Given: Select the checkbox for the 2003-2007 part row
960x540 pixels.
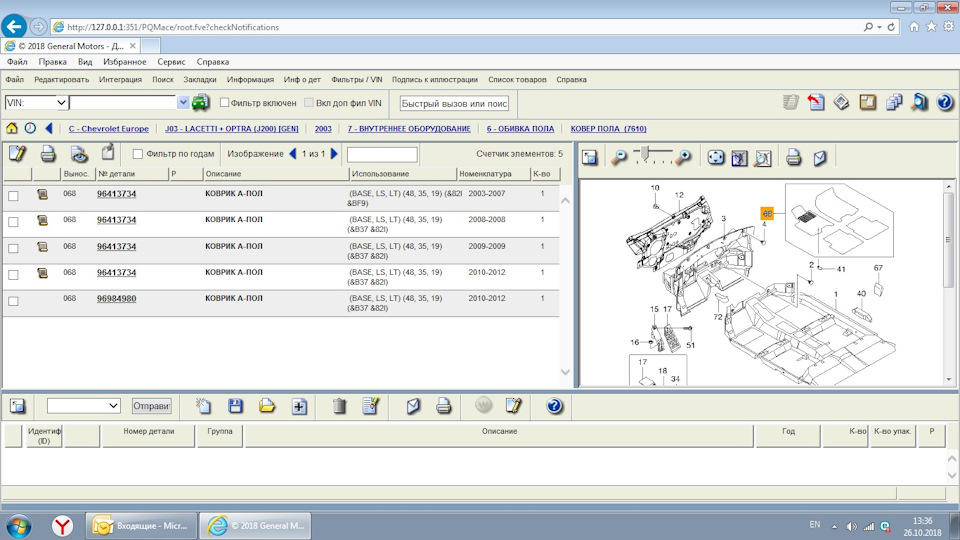Looking at the screenshot, I should tap(13, 196).
